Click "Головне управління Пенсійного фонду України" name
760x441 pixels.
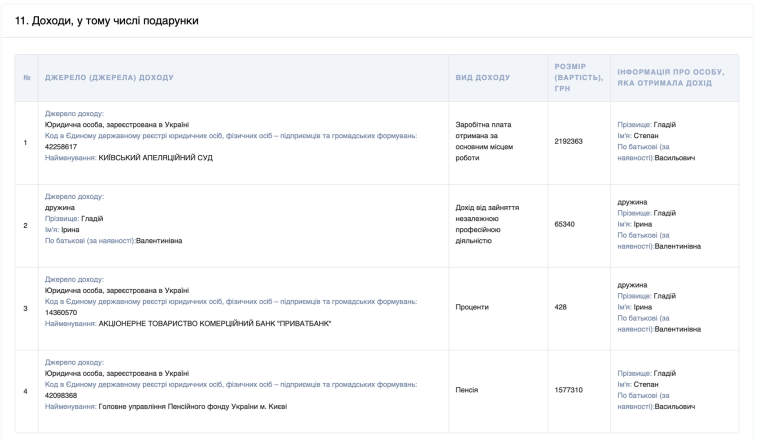[x=192, y=406]
